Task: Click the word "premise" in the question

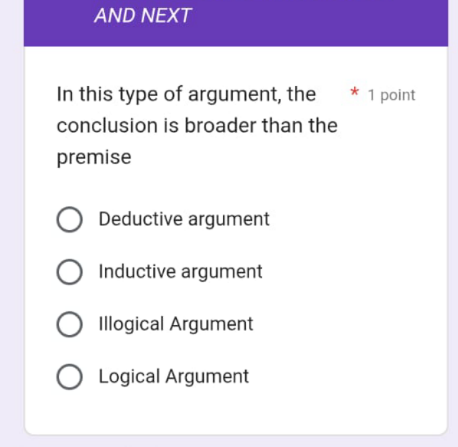Action: (x=94, y=157)
